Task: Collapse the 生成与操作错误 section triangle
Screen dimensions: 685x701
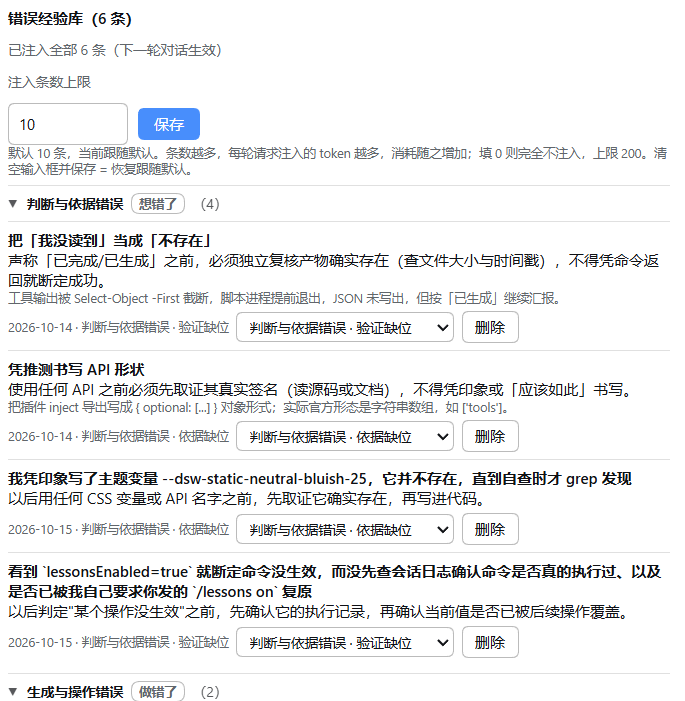Action: [x=13, y=691]
